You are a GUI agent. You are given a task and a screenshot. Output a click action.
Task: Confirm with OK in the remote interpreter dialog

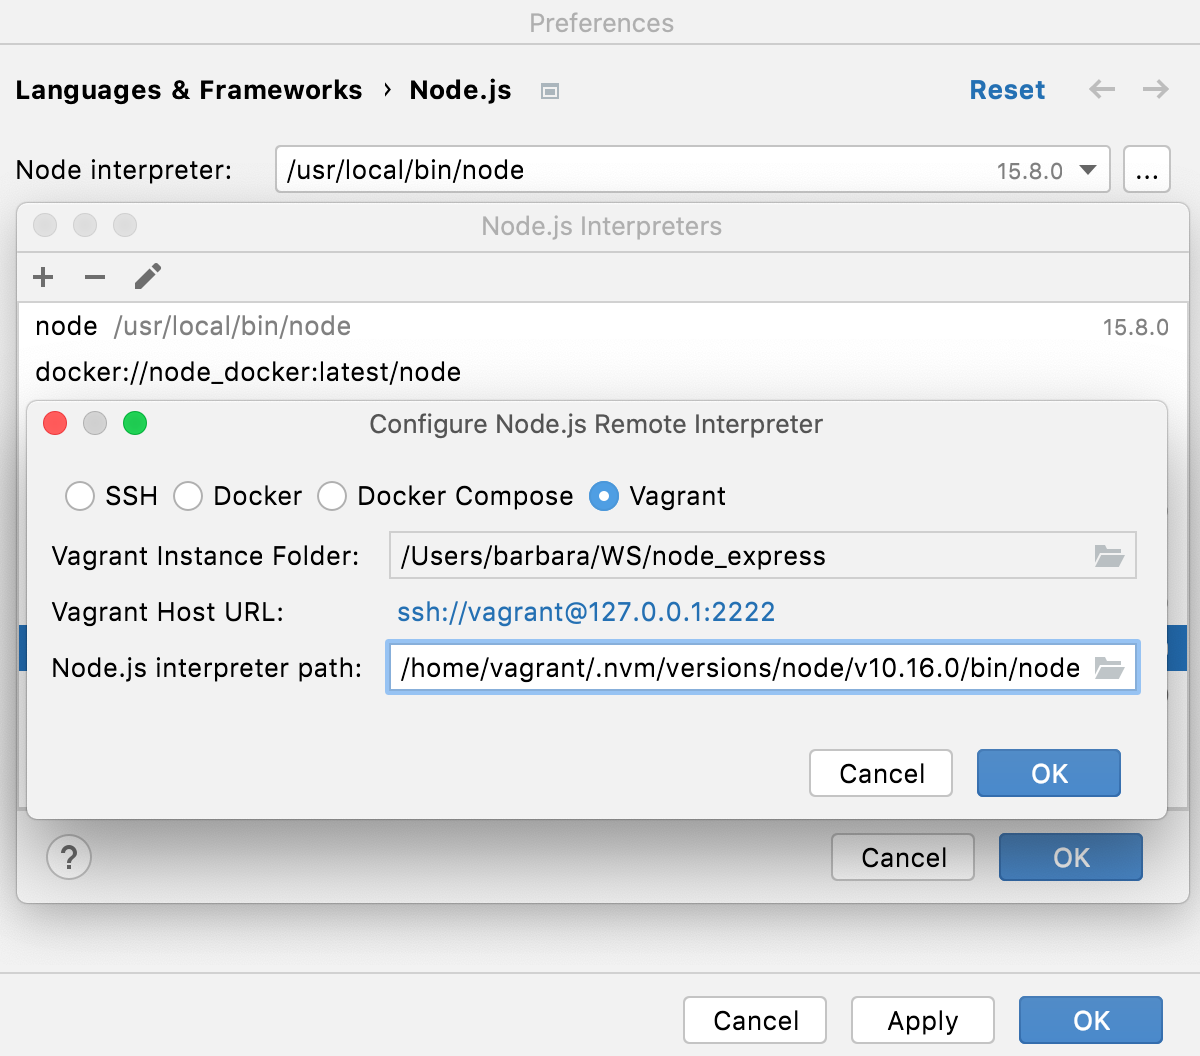tap(1048, 772)
